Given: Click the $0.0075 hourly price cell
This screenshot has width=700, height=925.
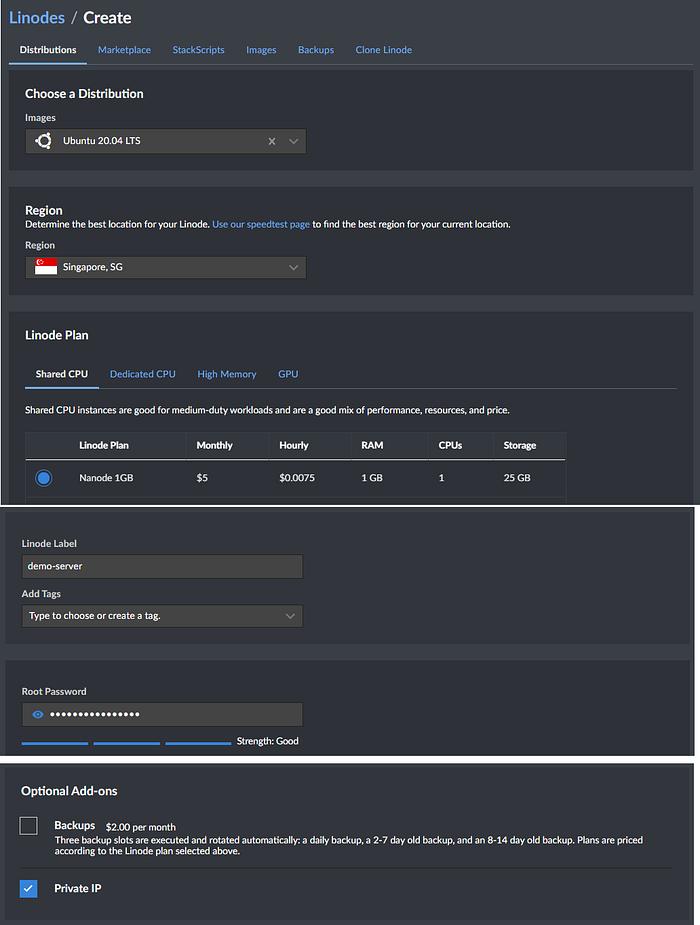Looking at the screenshot, I should click(297, 478).
